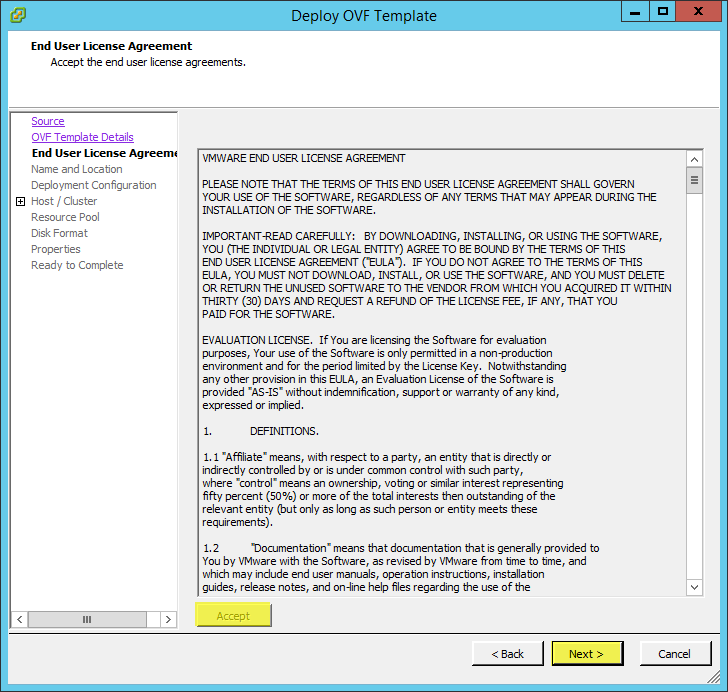Click the Accept button
This screenshot has height=692, width=728.
(x=234, y=615)
